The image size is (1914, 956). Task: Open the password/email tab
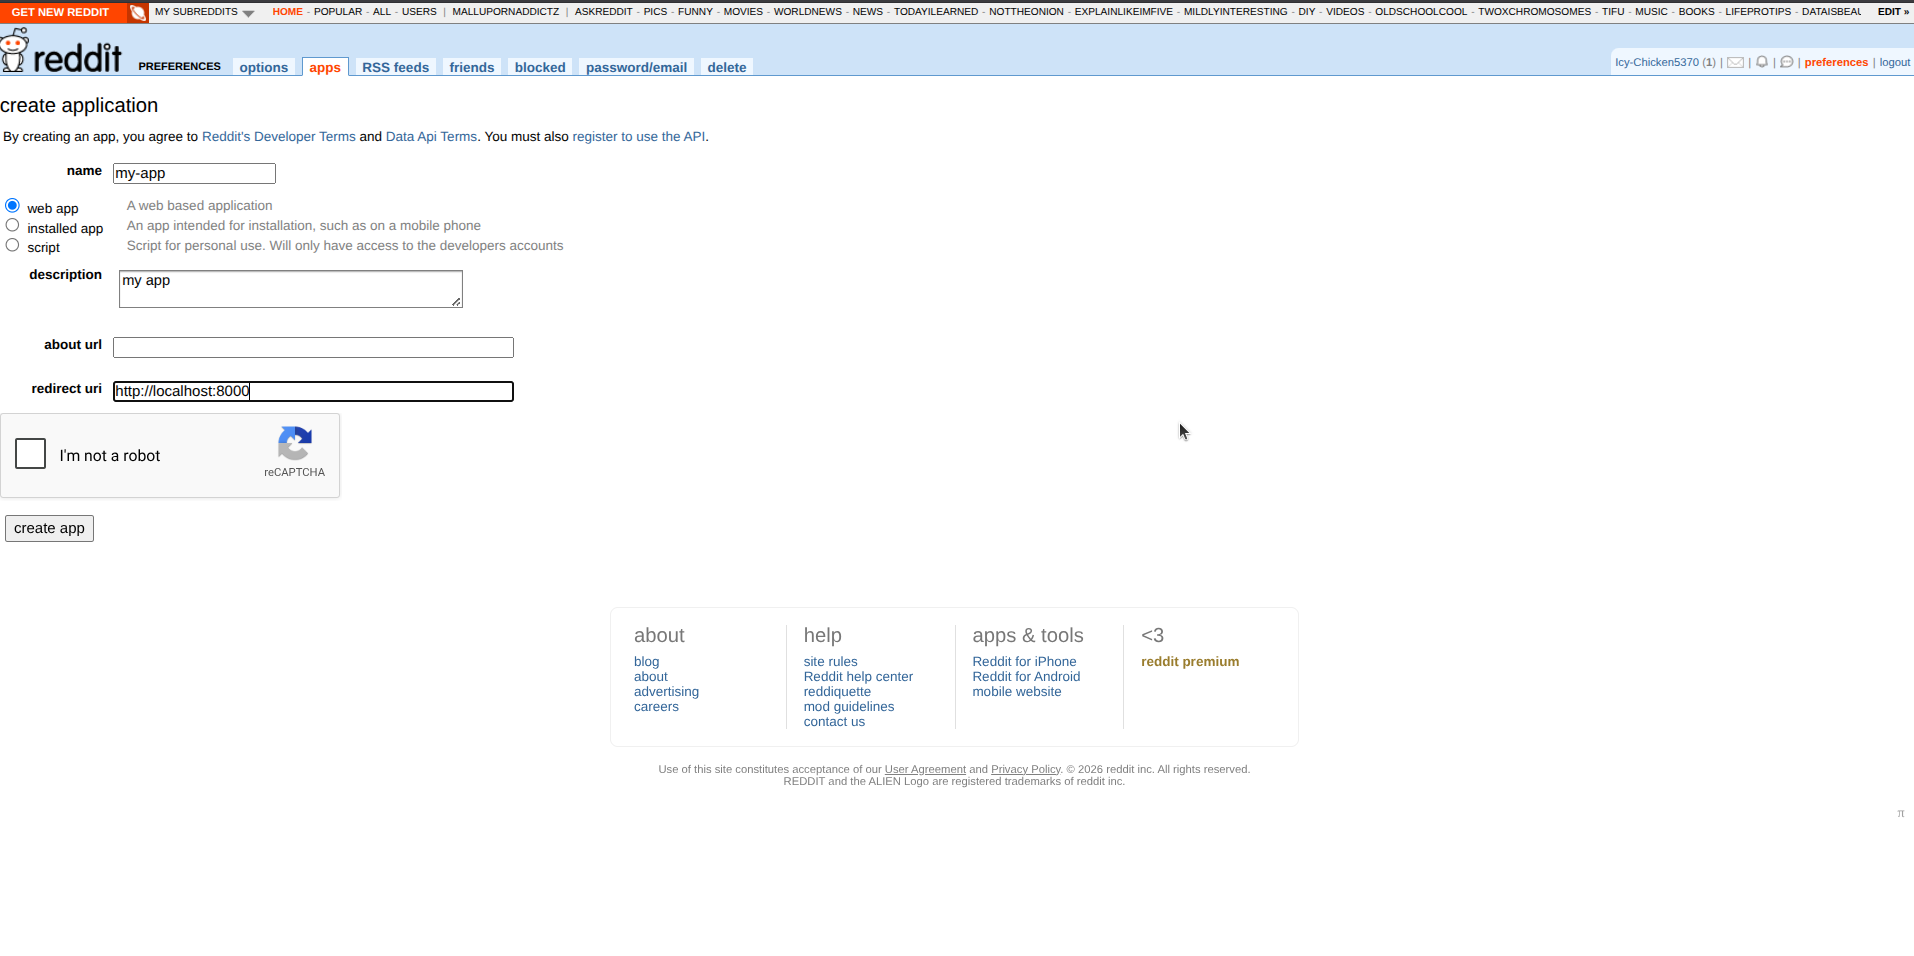click(x=636, y=67)
